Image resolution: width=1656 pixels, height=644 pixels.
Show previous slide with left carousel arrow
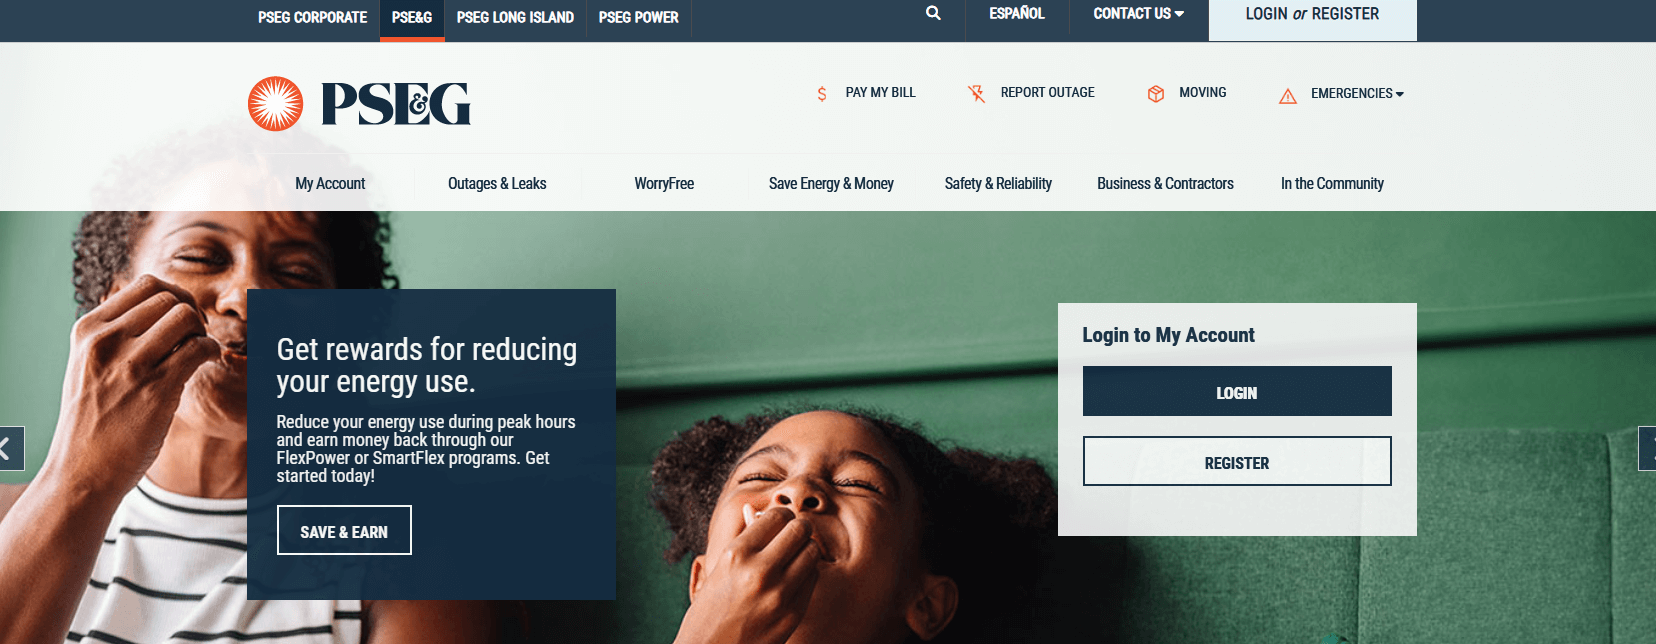(x=10, y=448)
